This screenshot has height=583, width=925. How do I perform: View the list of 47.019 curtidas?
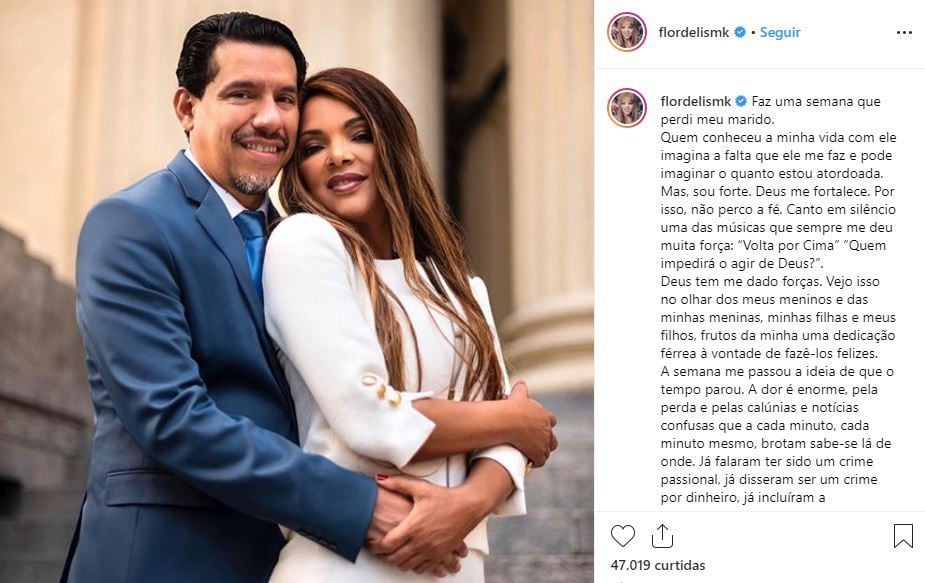(x=658, y=565)
